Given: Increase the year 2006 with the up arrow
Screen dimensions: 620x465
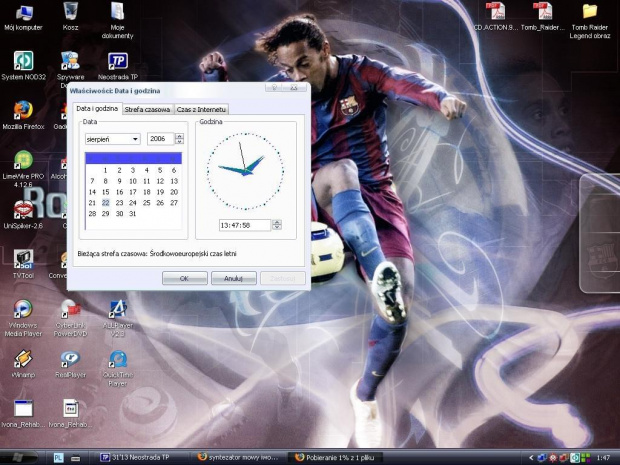Looking at the screenshot, I should point(179,136).
